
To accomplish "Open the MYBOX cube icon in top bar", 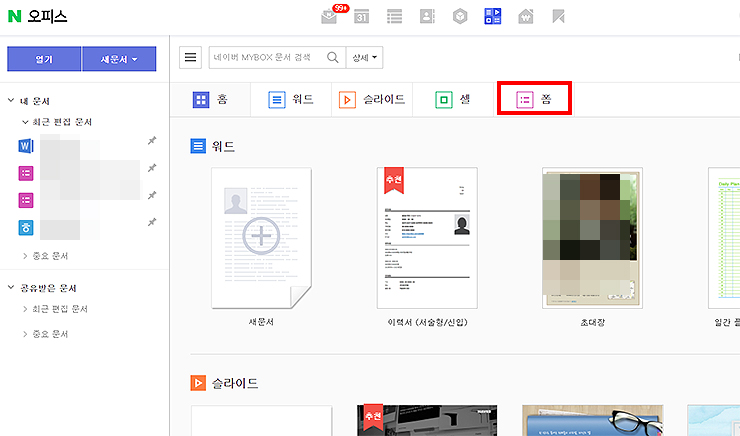I will pos(460,17).
